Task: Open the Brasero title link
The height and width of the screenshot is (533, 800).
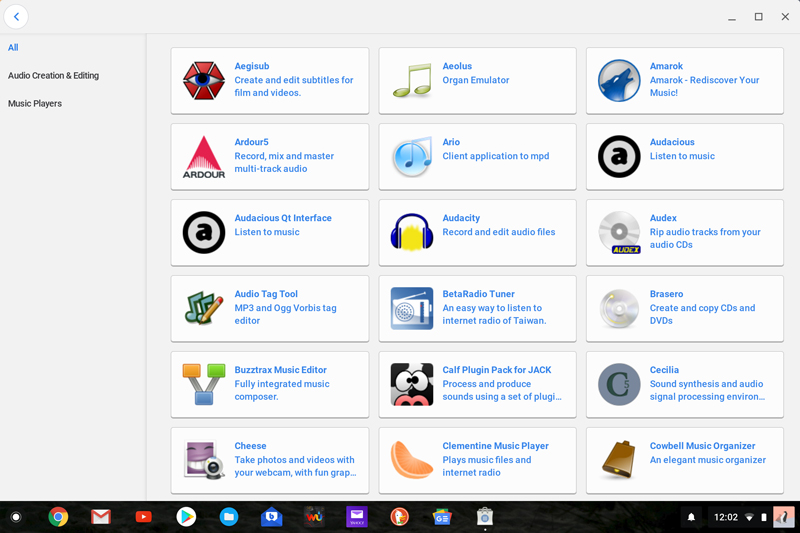Action: tap(666, 294)
